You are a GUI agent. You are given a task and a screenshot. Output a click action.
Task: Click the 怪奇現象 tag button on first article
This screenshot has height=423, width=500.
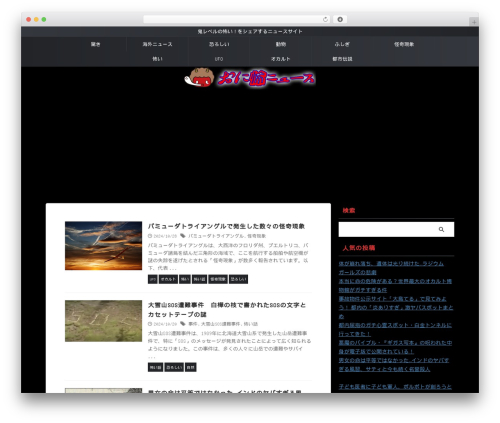pos(218,279)
